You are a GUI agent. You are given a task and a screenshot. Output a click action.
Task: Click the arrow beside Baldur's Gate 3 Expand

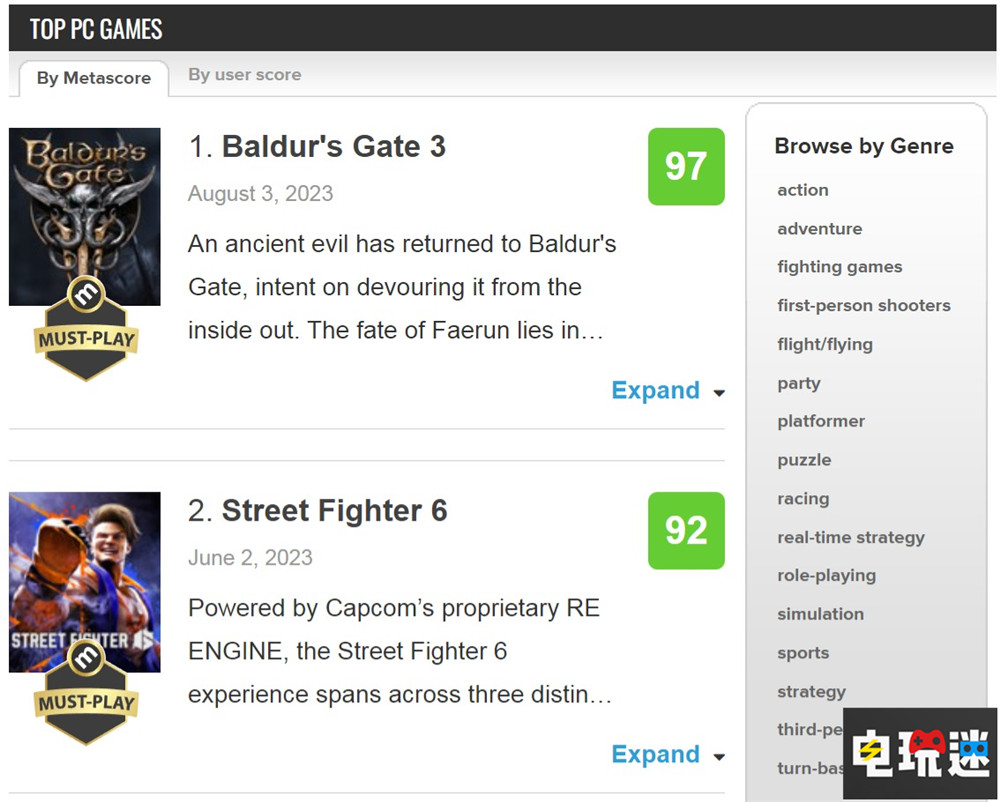[x=719, y=393]
